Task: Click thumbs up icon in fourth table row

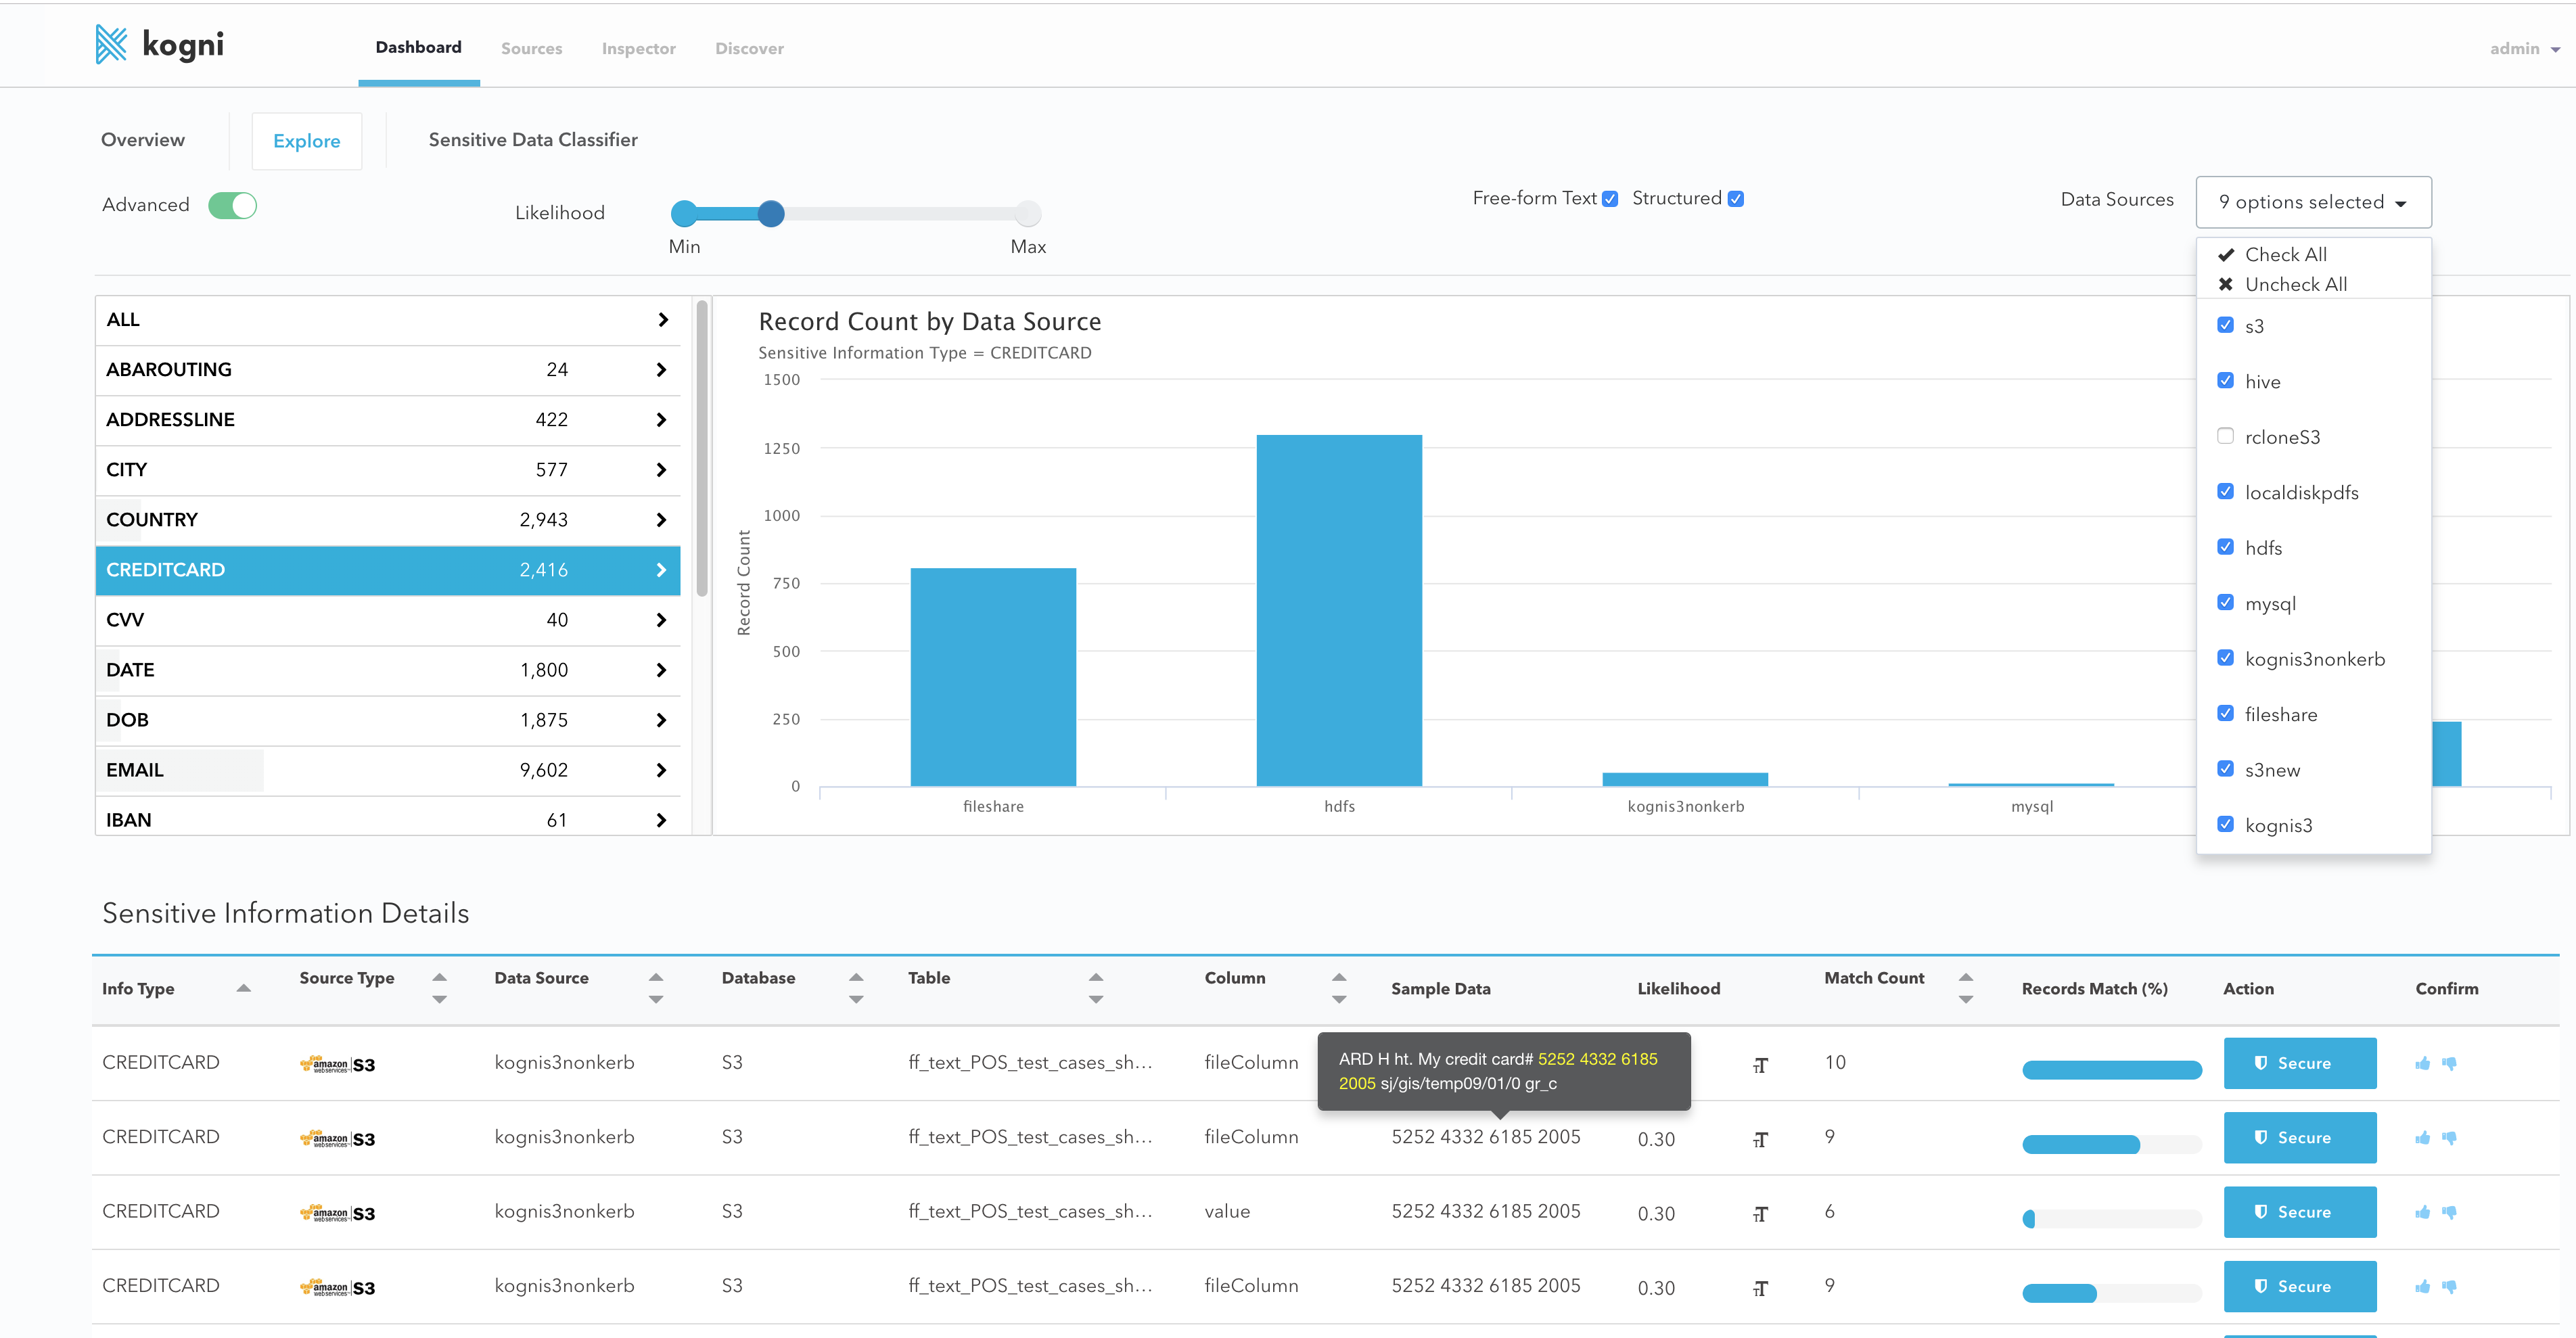Action: coord(2422,1286)
